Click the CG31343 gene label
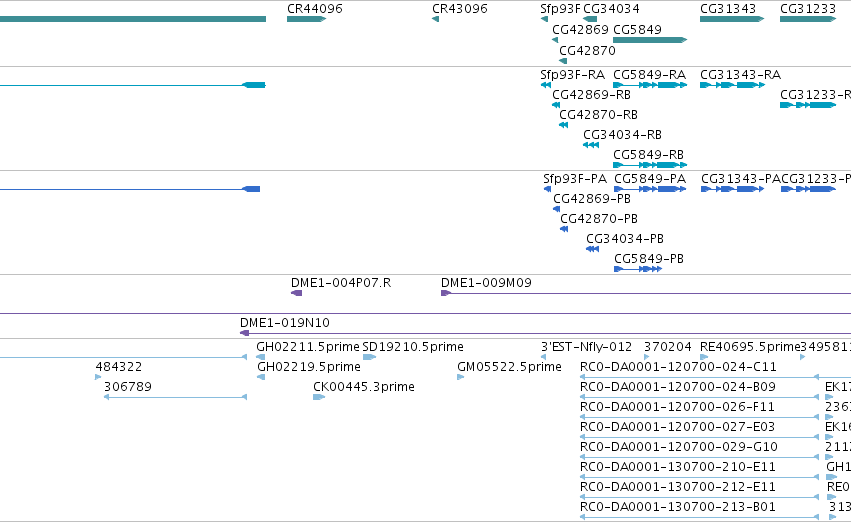 tap(728, 9)
